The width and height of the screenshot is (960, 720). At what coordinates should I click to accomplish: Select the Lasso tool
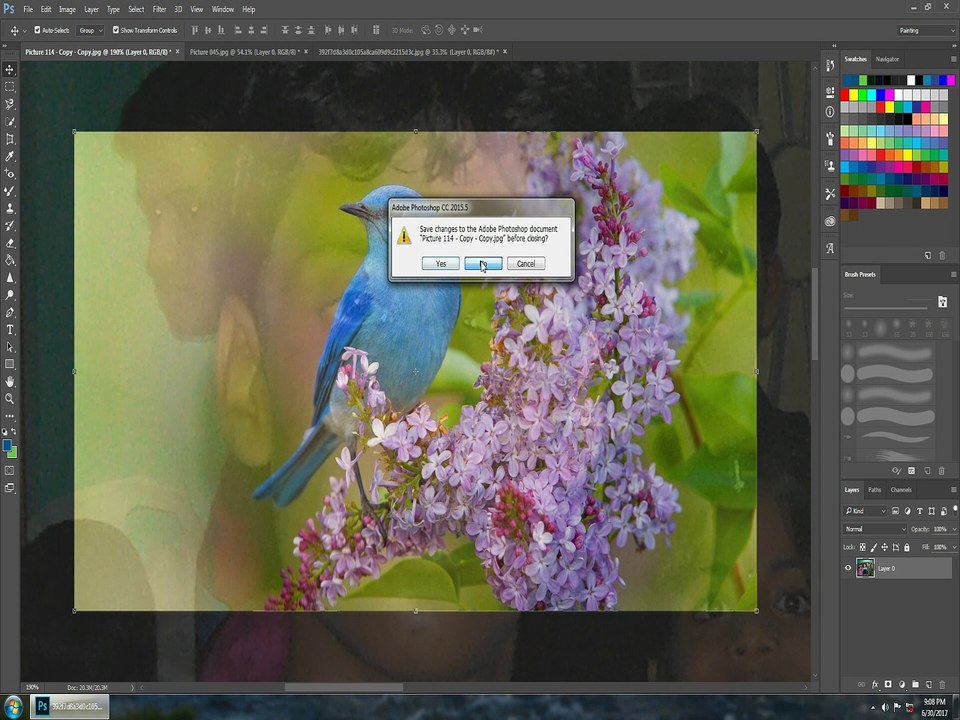10,104
